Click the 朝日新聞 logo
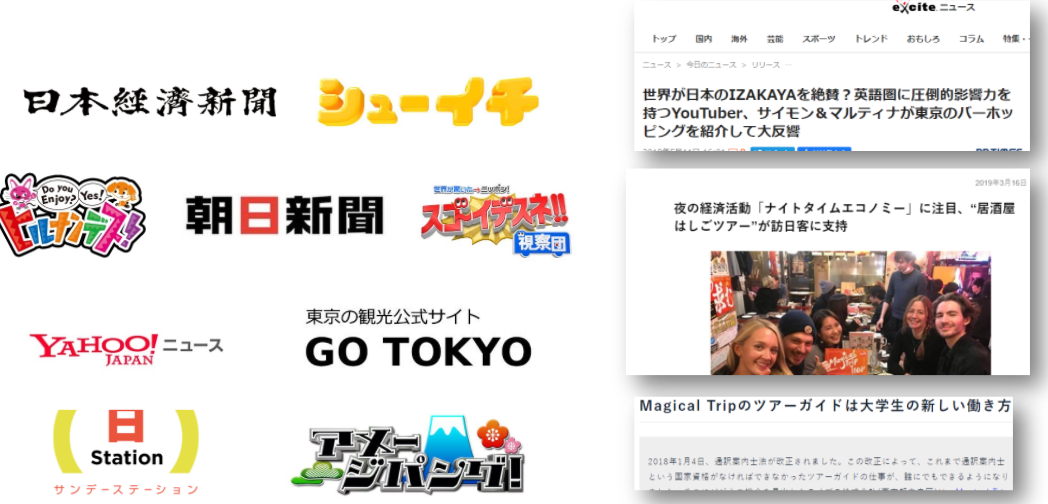 (x=285, y=215)
